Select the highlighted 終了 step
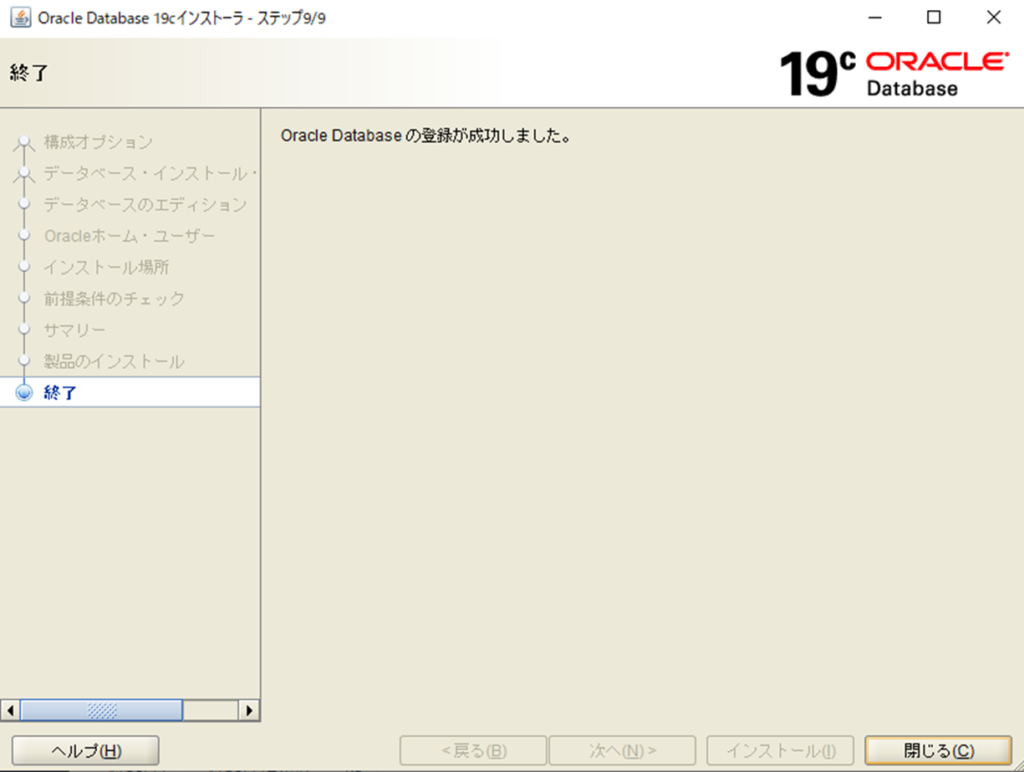 [x=61, y=393]
